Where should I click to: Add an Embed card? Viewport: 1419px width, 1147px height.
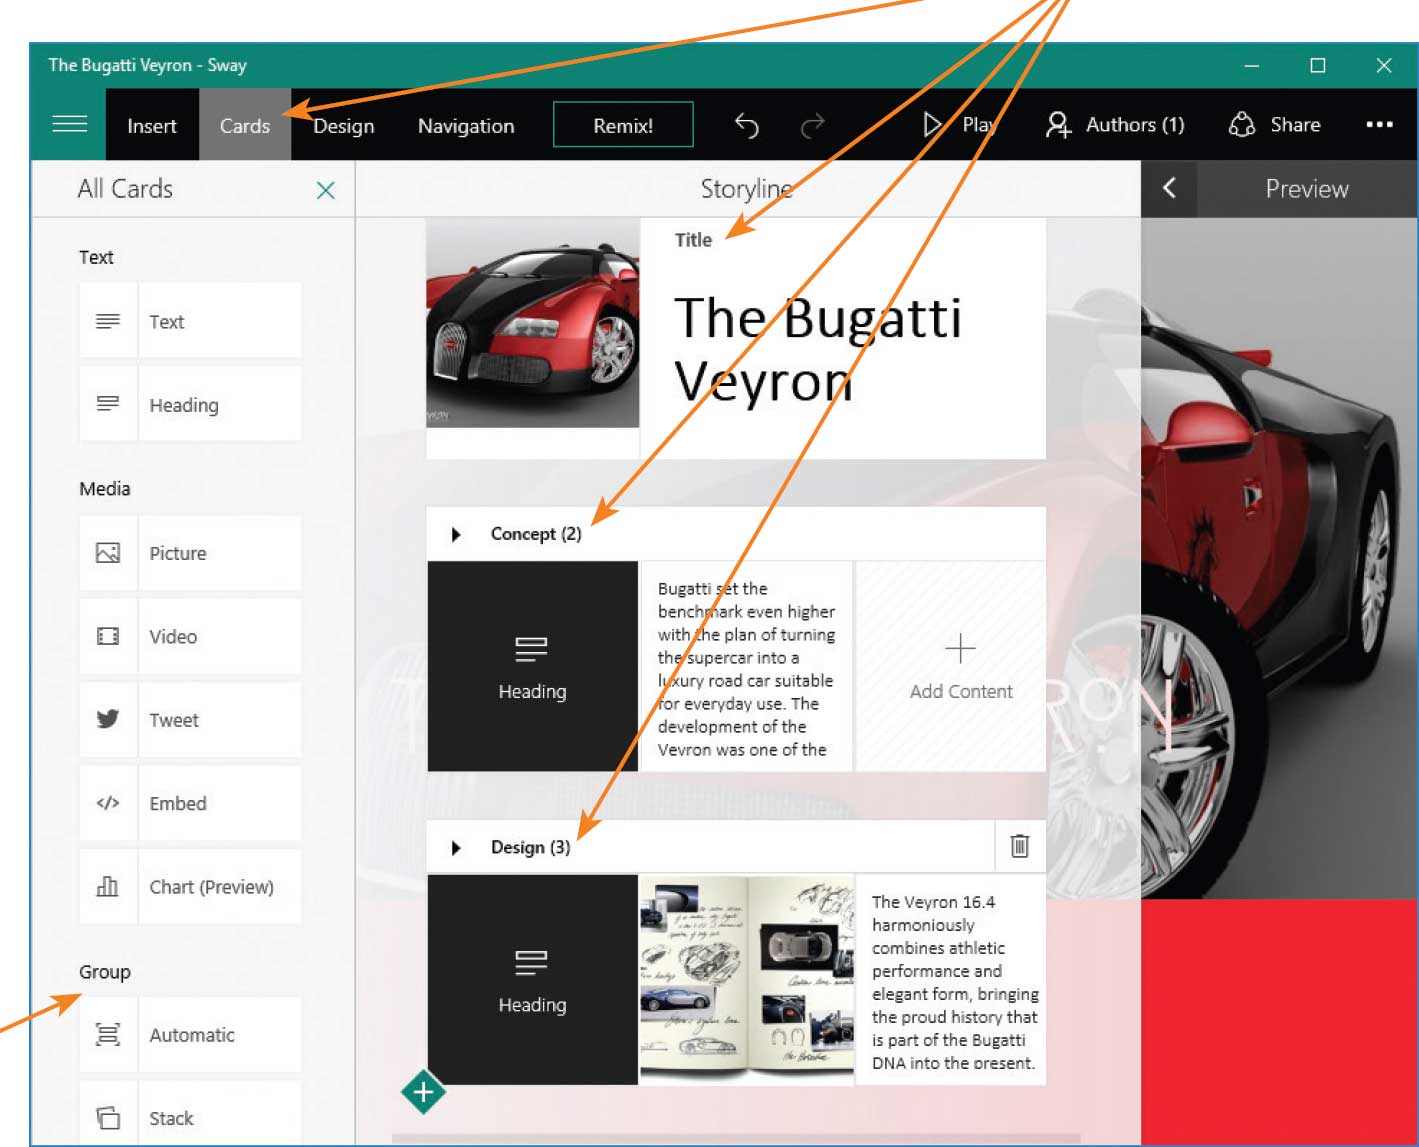[190, 803]
